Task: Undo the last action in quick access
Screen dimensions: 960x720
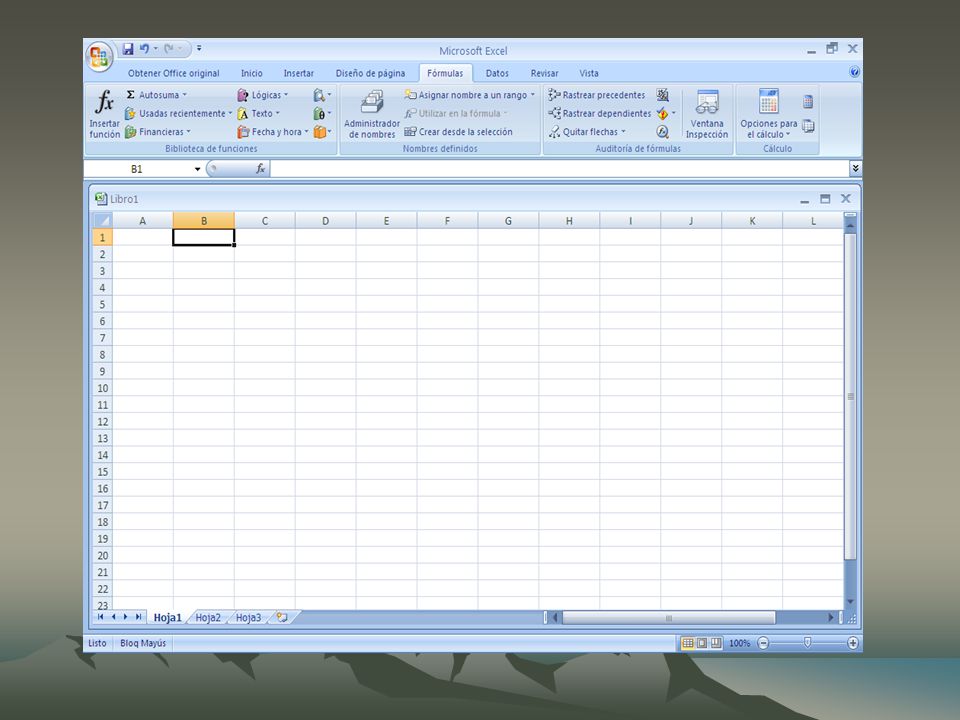Action: [144, 49]
